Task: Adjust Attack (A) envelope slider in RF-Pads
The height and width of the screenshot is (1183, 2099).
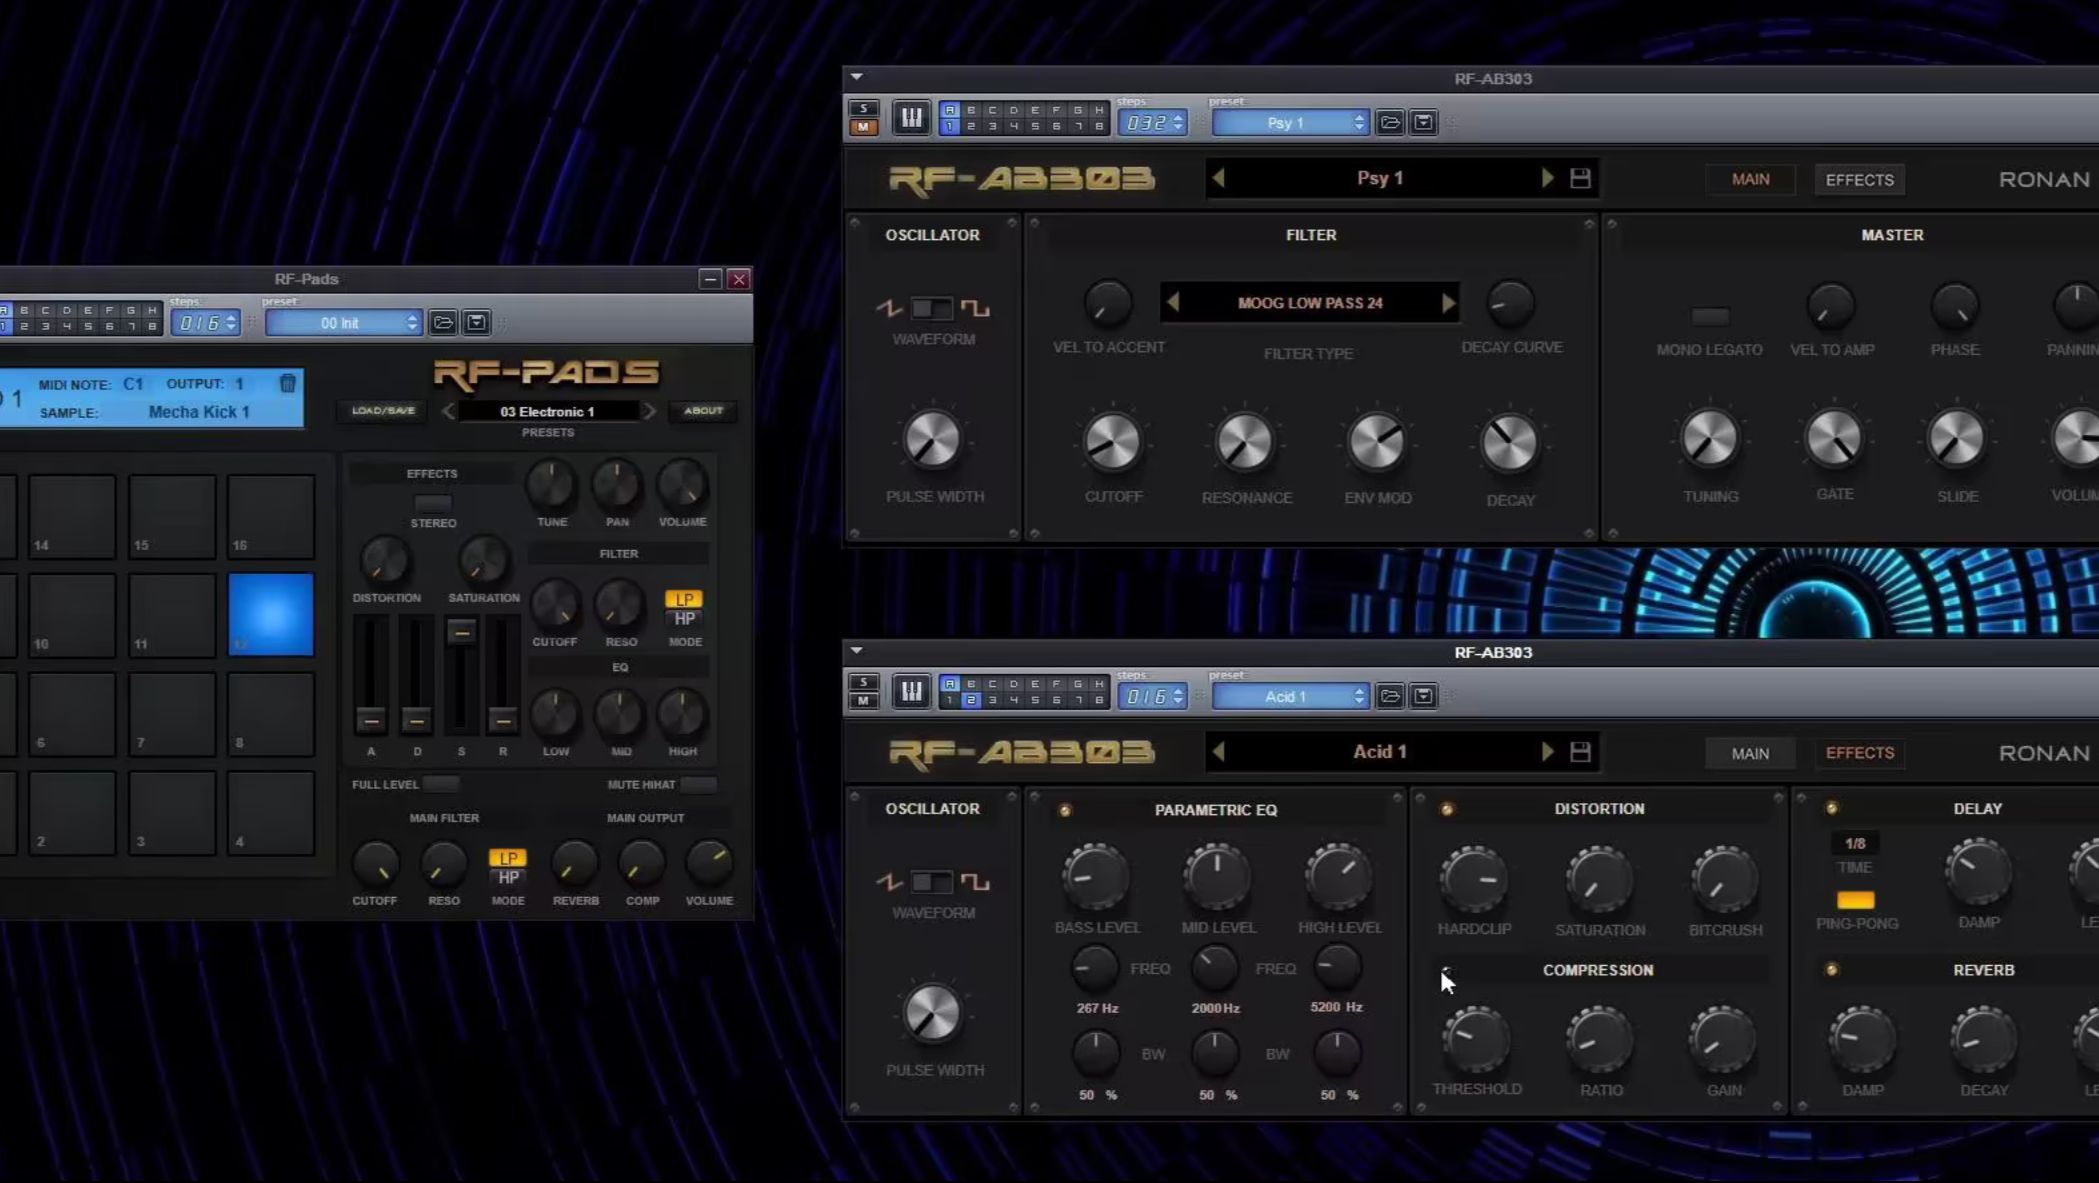Action: click(x=371, y=719)
